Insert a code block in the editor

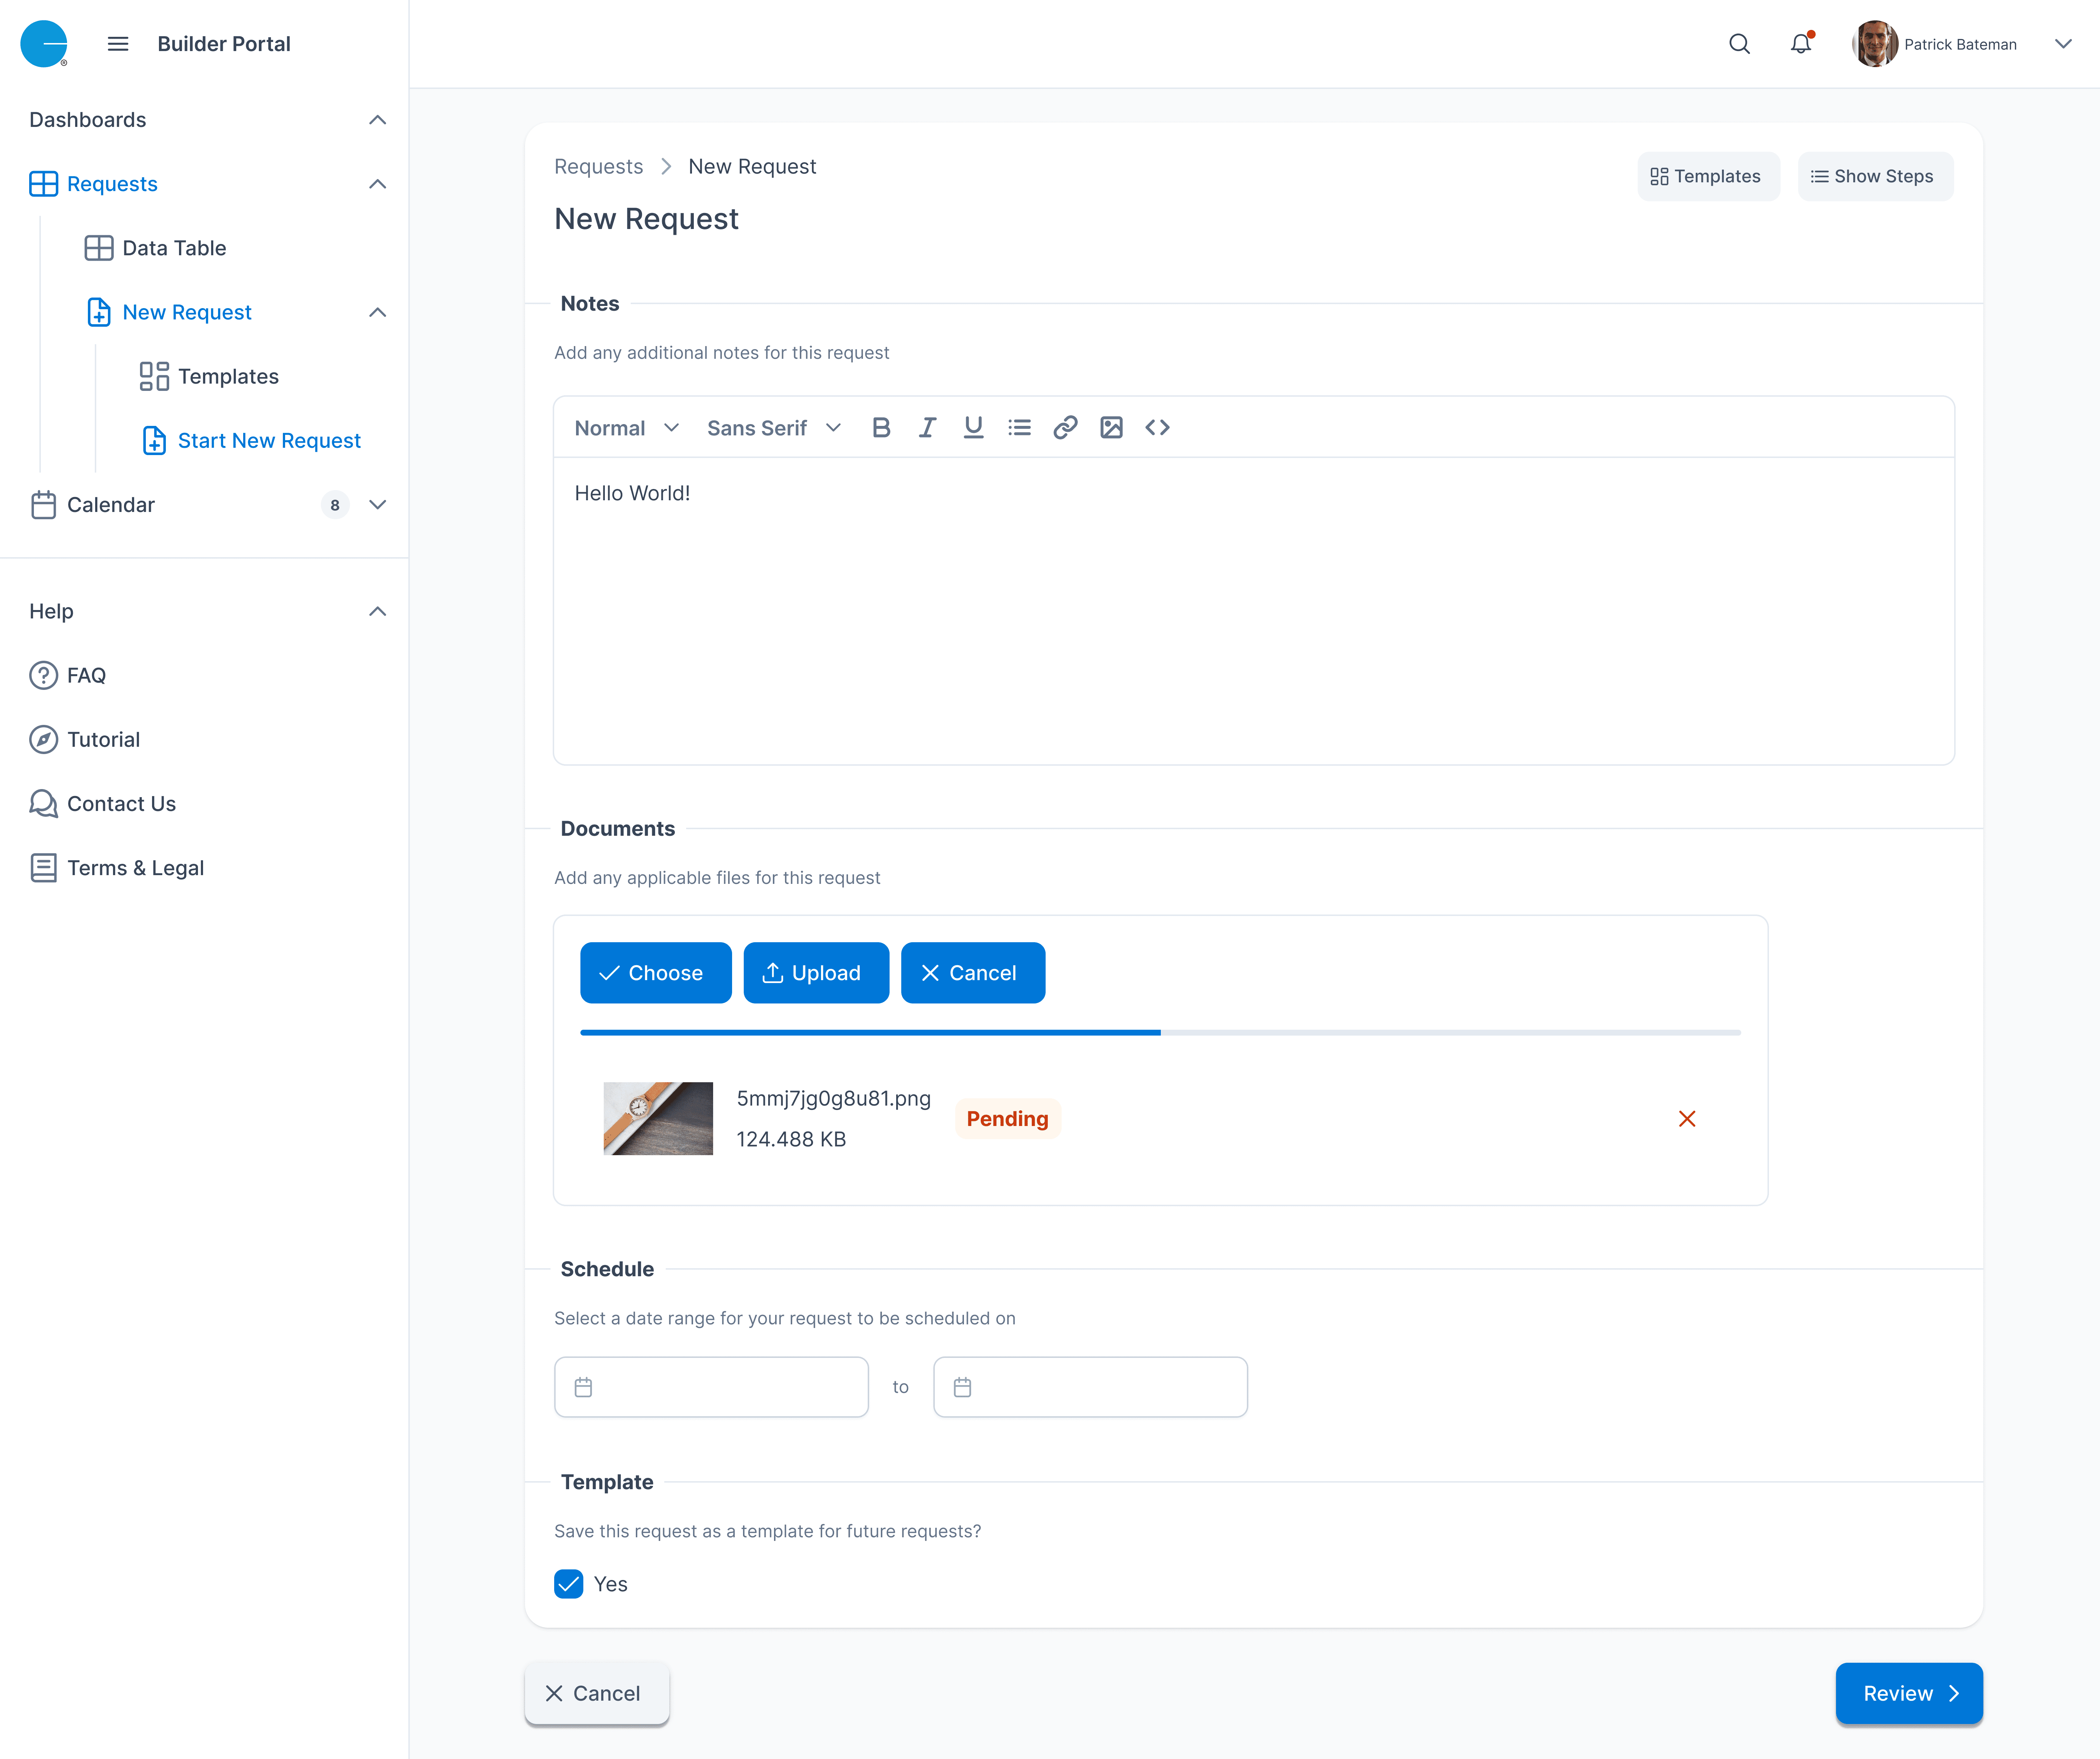[1157, 427]
